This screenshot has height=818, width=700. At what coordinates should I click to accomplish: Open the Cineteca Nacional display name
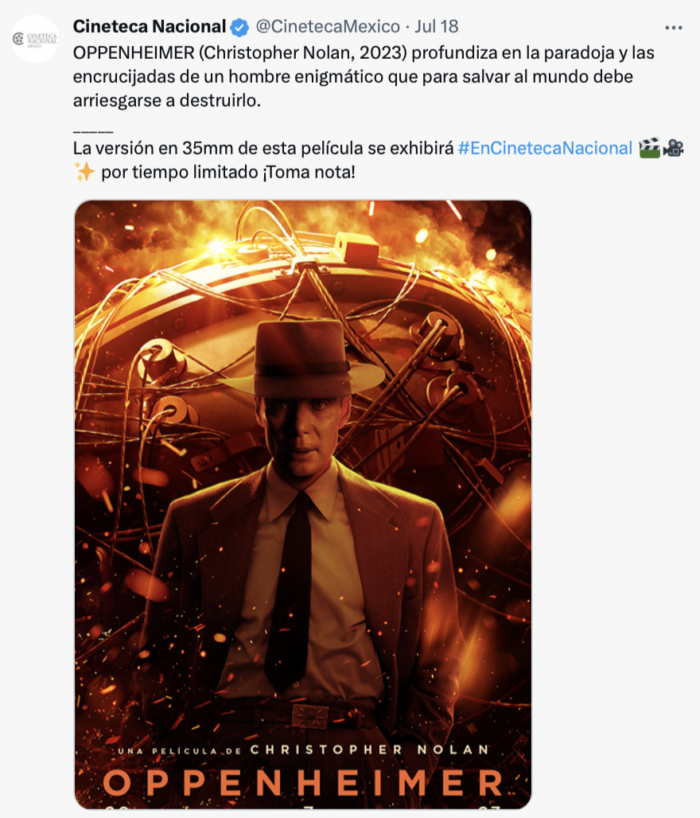click(149, 27)
